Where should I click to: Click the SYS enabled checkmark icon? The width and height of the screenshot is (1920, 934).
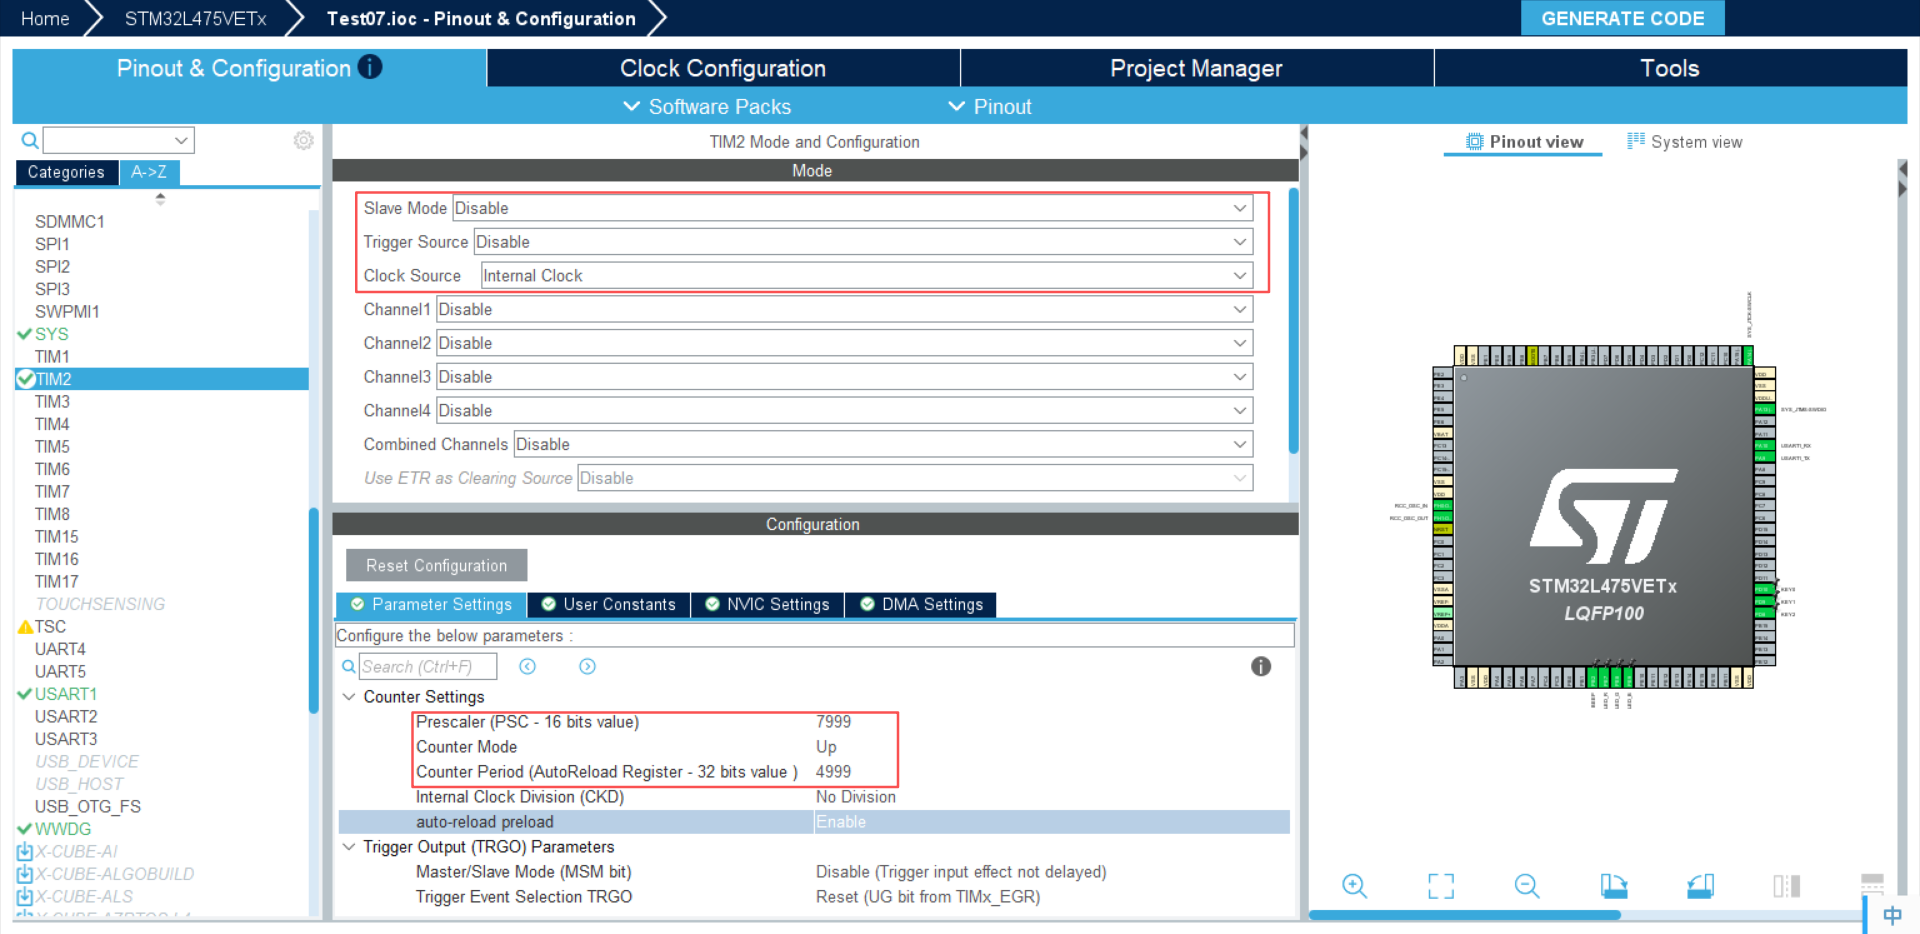coord(25,334)
